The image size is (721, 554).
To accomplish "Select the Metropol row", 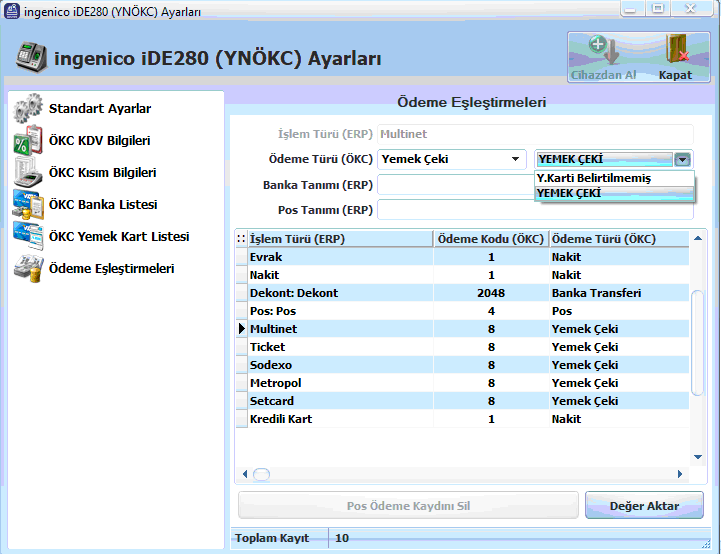I will [x=462, y=383].
